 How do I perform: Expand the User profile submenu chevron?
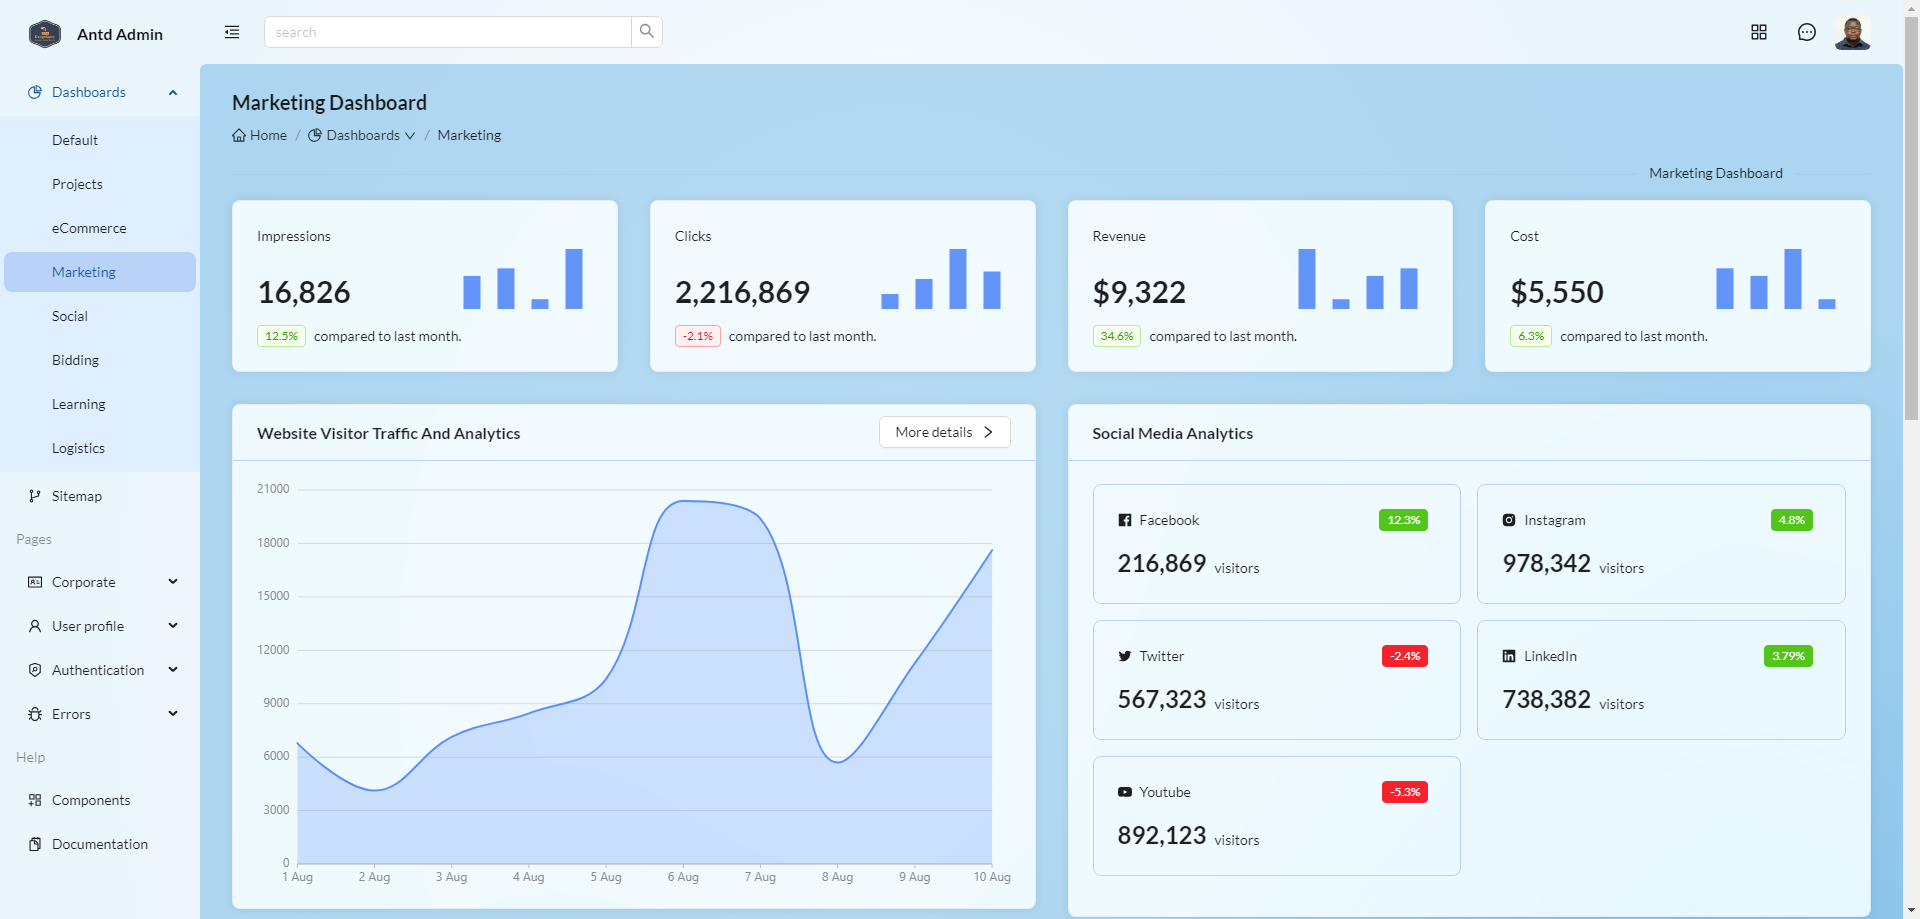click(x=173, y=626)
